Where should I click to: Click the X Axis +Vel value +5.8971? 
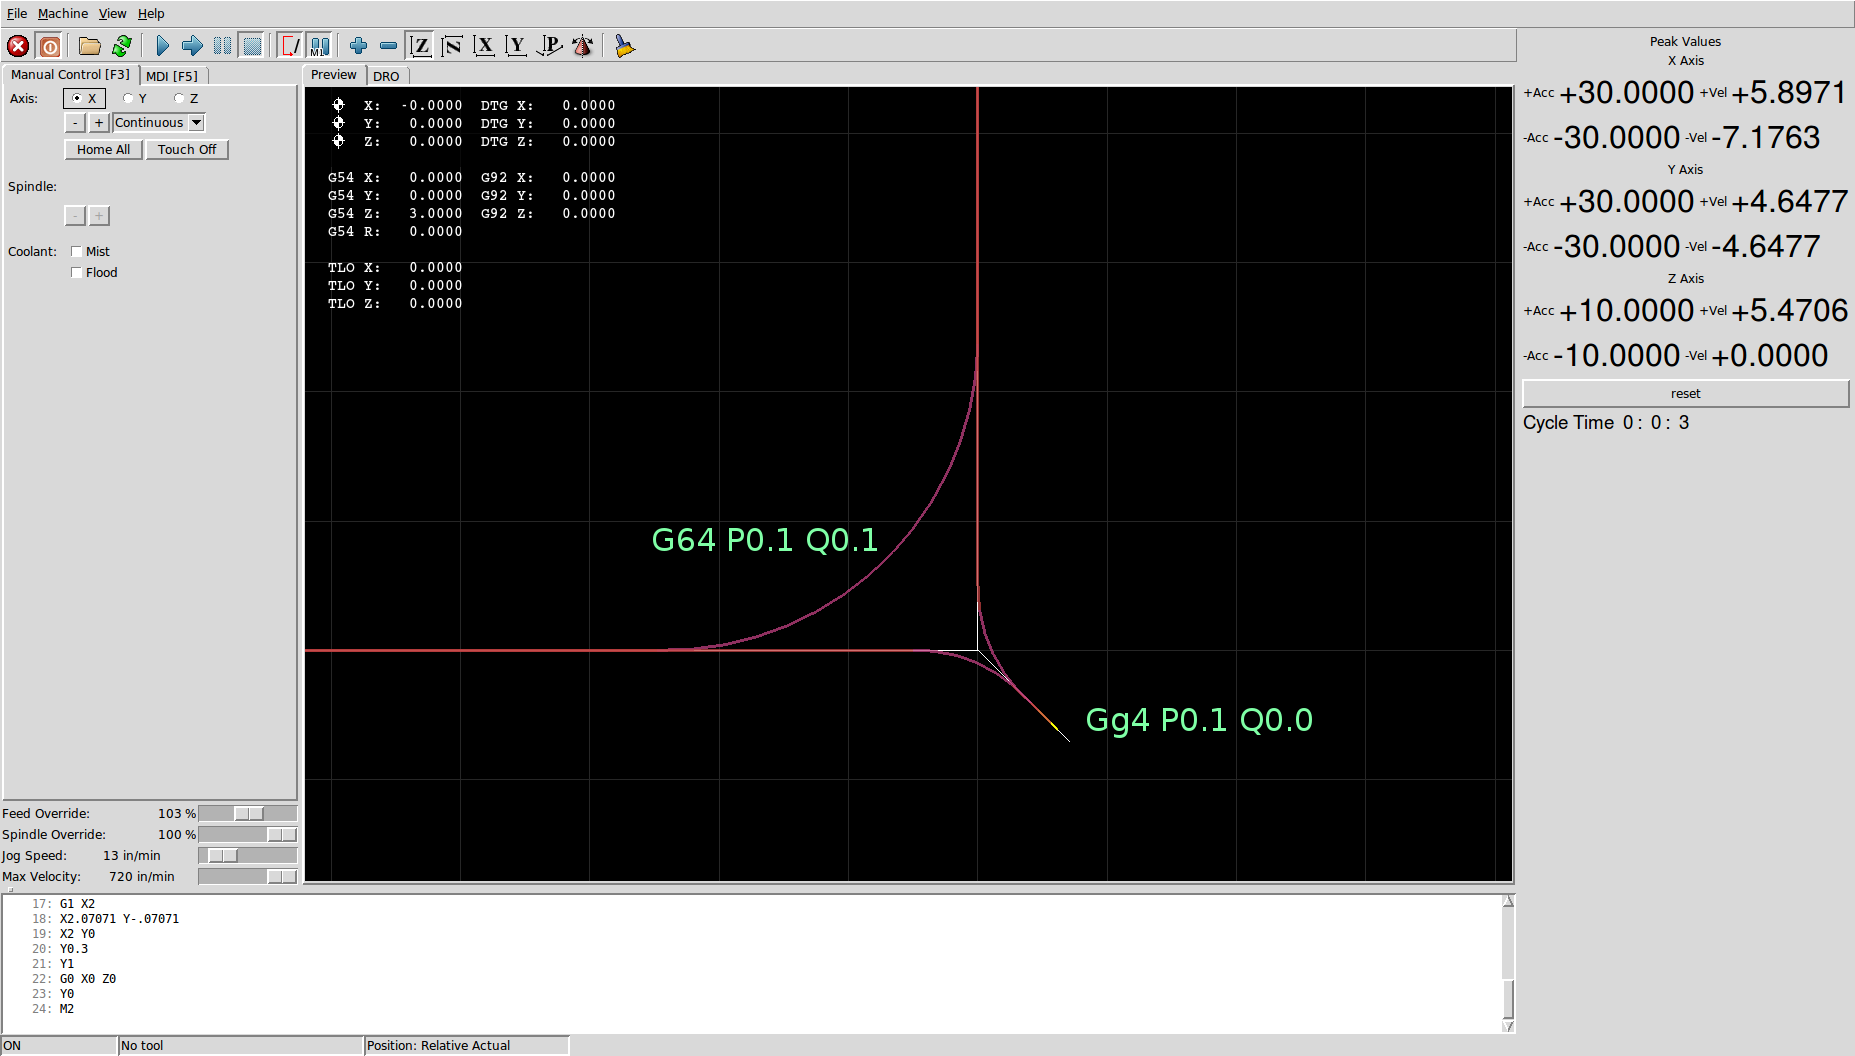(x=1788, y=93)
